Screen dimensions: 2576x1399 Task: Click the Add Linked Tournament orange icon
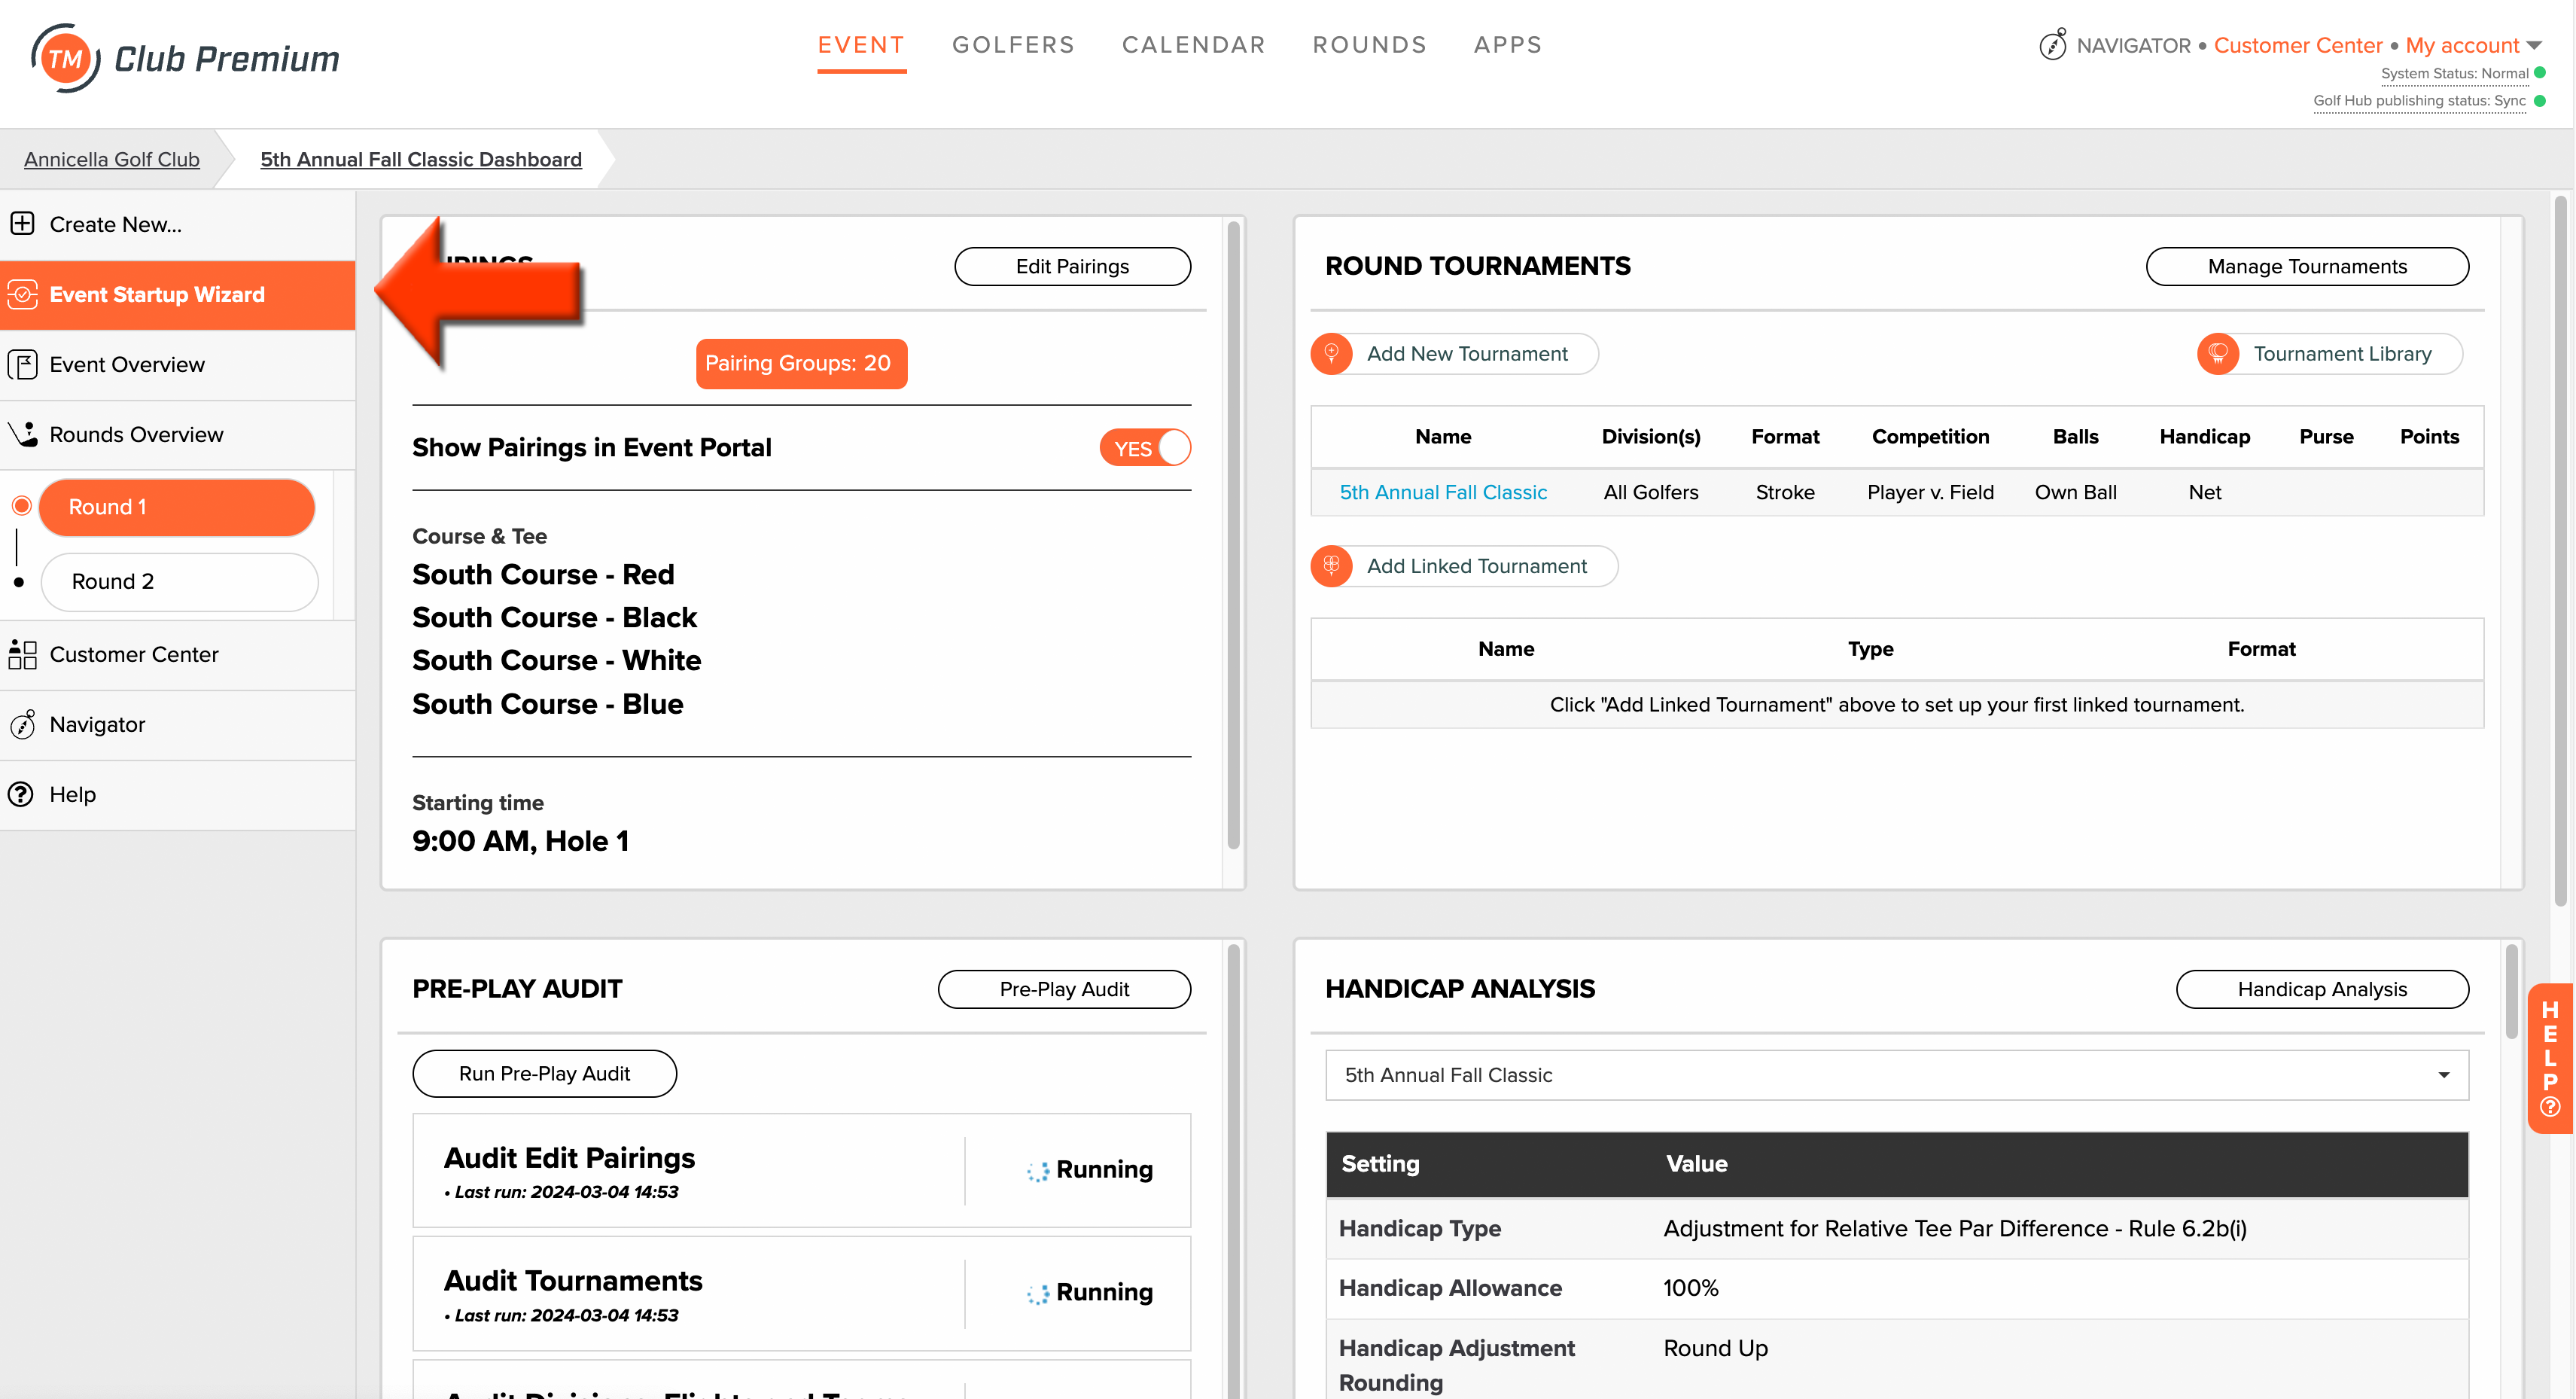pos(1331,566)
